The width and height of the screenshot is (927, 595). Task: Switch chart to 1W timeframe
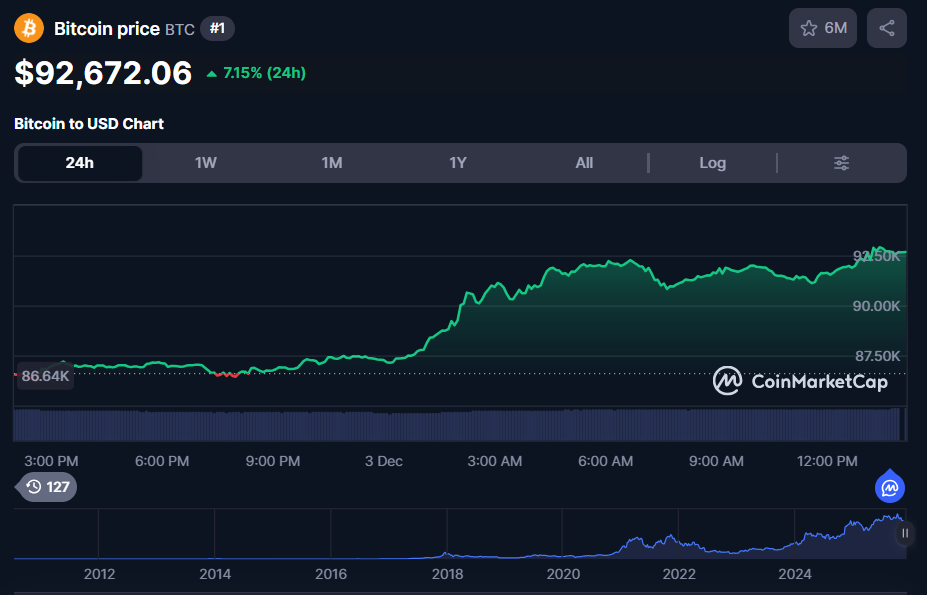click(x=206, y=163)
